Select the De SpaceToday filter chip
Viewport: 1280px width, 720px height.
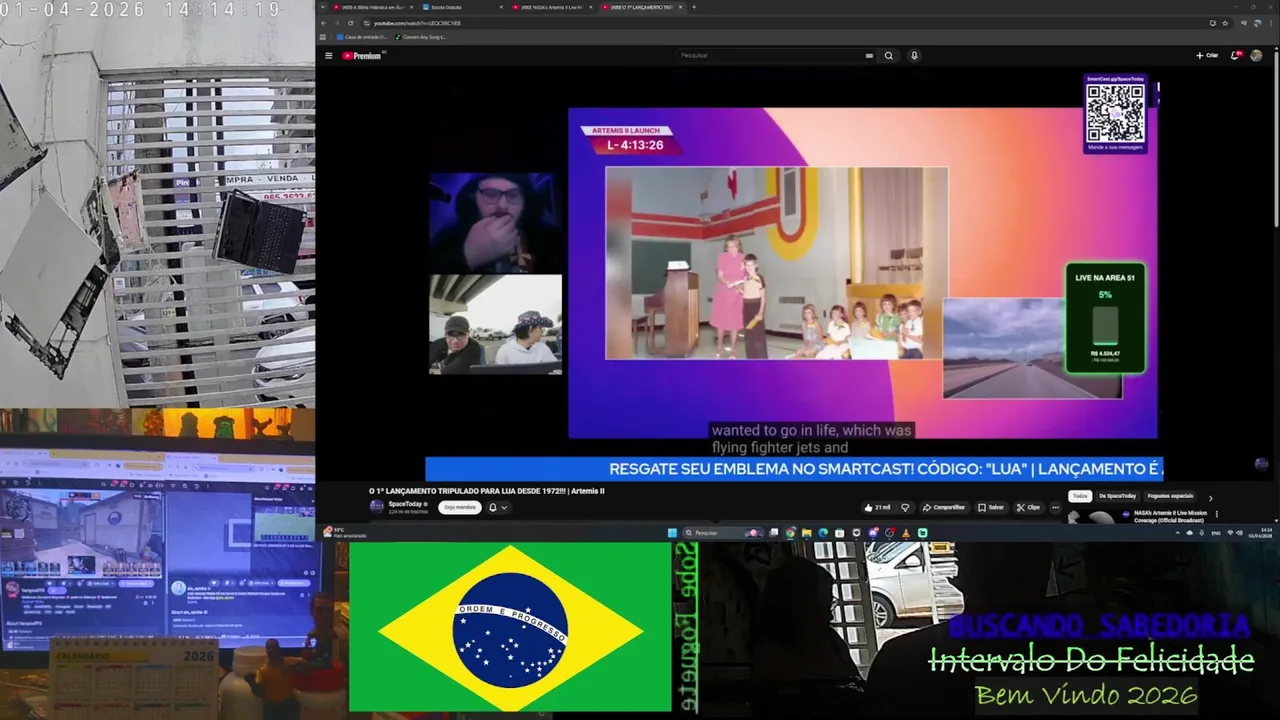coord(1117,496)
